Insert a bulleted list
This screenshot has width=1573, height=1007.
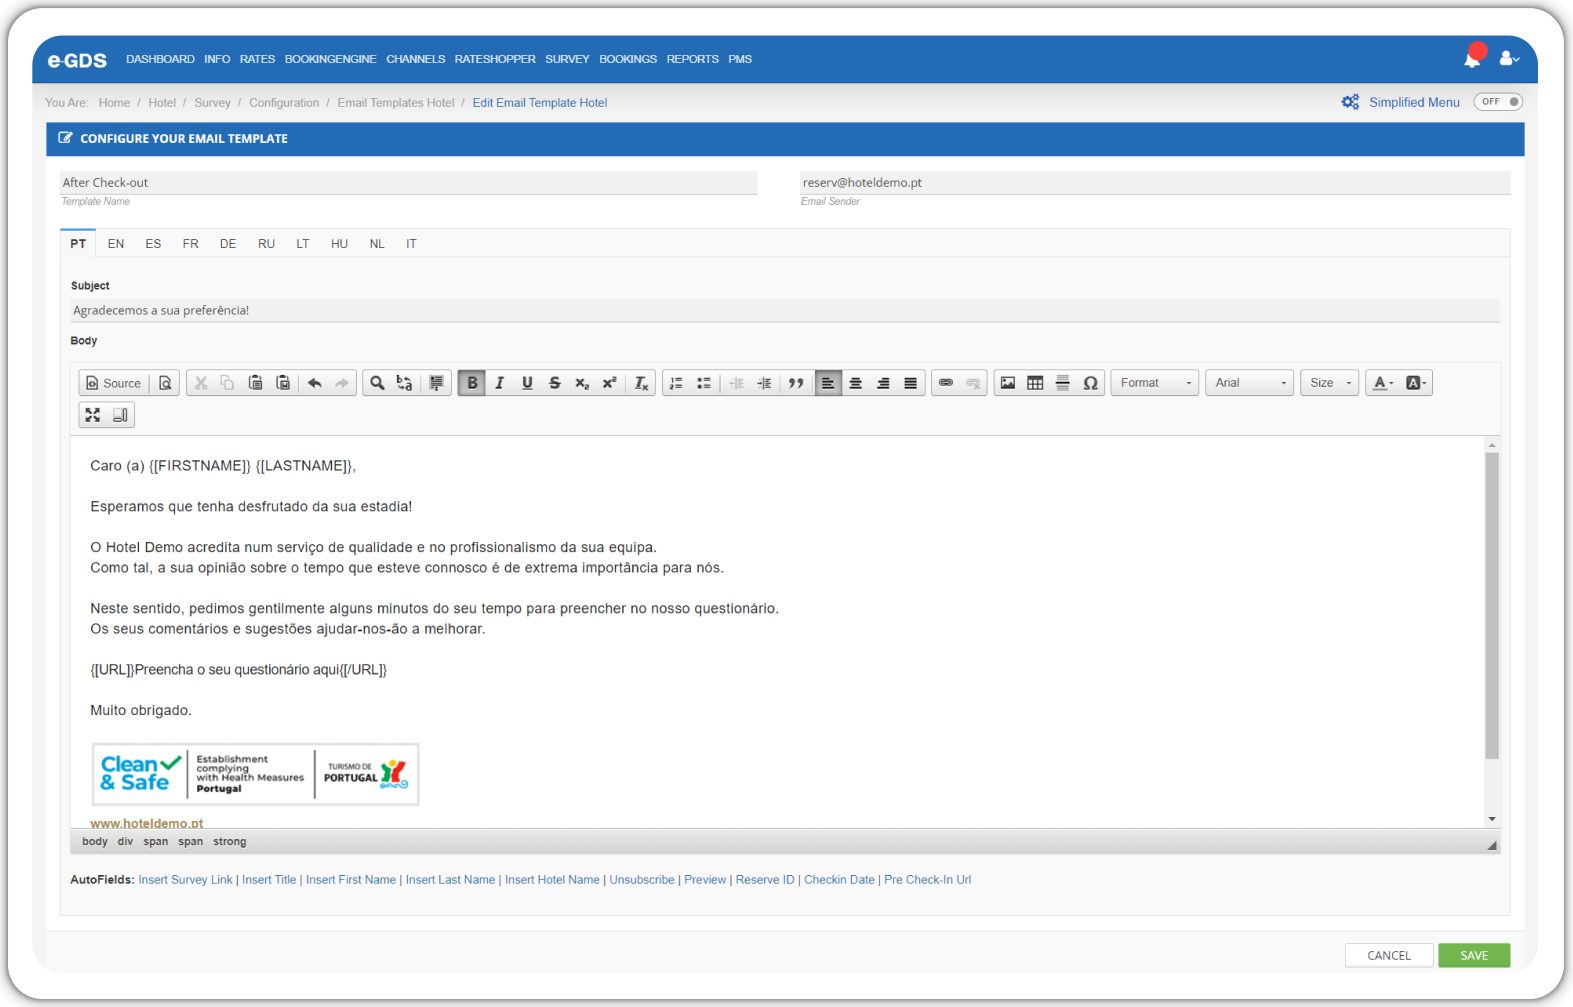[x=704, y=383]
